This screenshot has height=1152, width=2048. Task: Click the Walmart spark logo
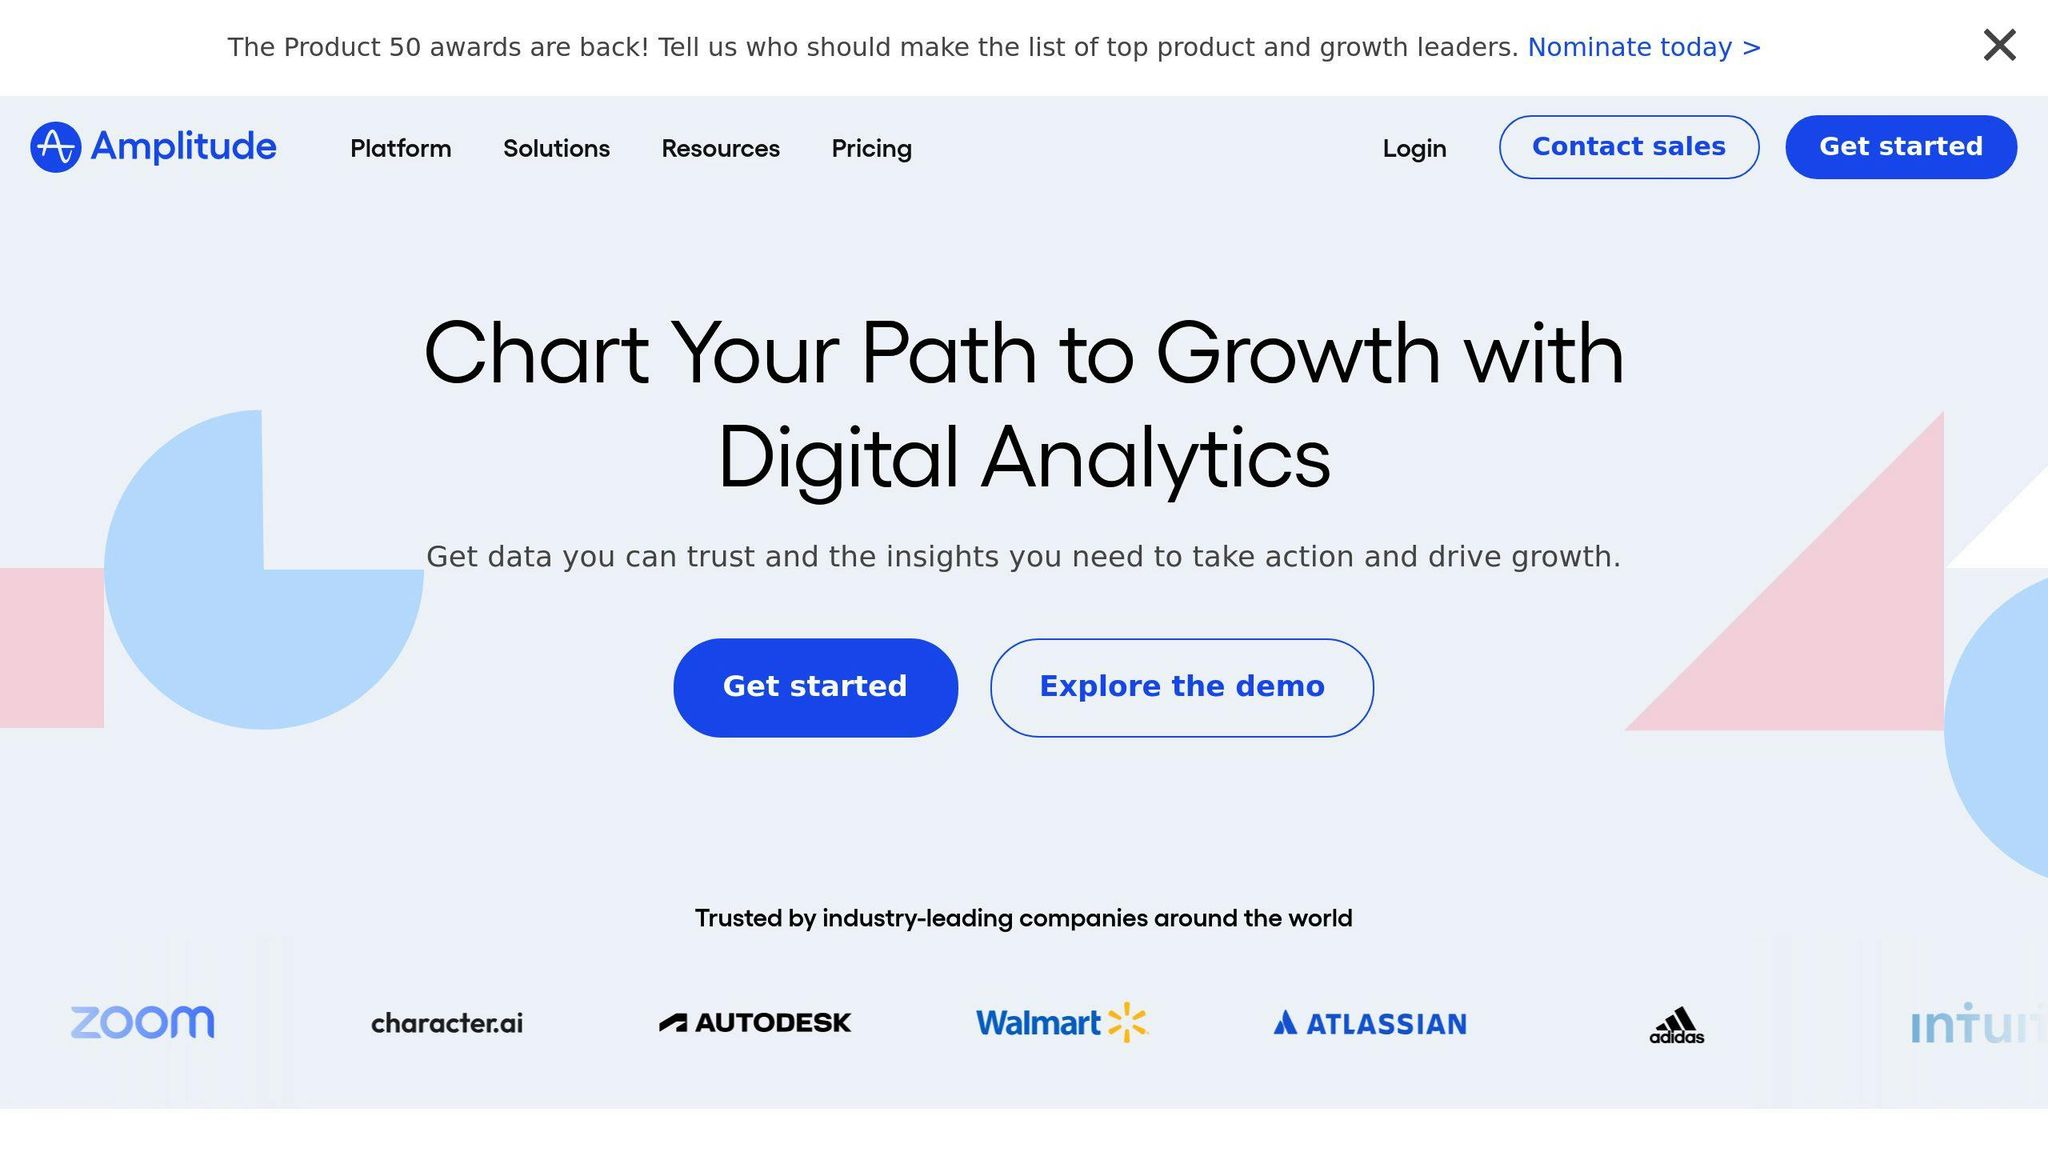point(1127,1022)
